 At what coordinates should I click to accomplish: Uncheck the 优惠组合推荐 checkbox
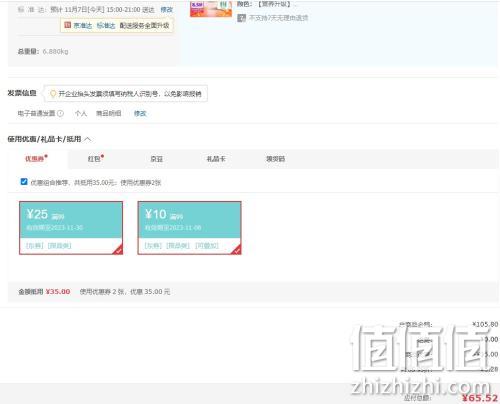click(24, 182)
